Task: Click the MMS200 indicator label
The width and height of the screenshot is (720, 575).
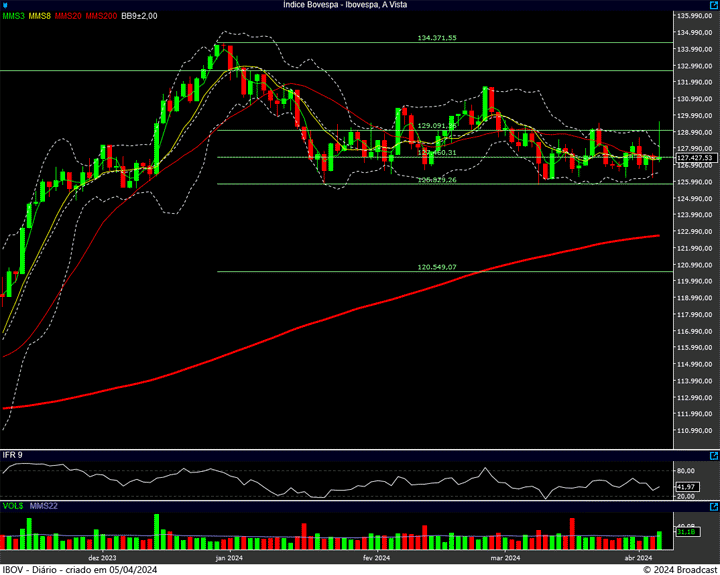Action: [100, 16]
